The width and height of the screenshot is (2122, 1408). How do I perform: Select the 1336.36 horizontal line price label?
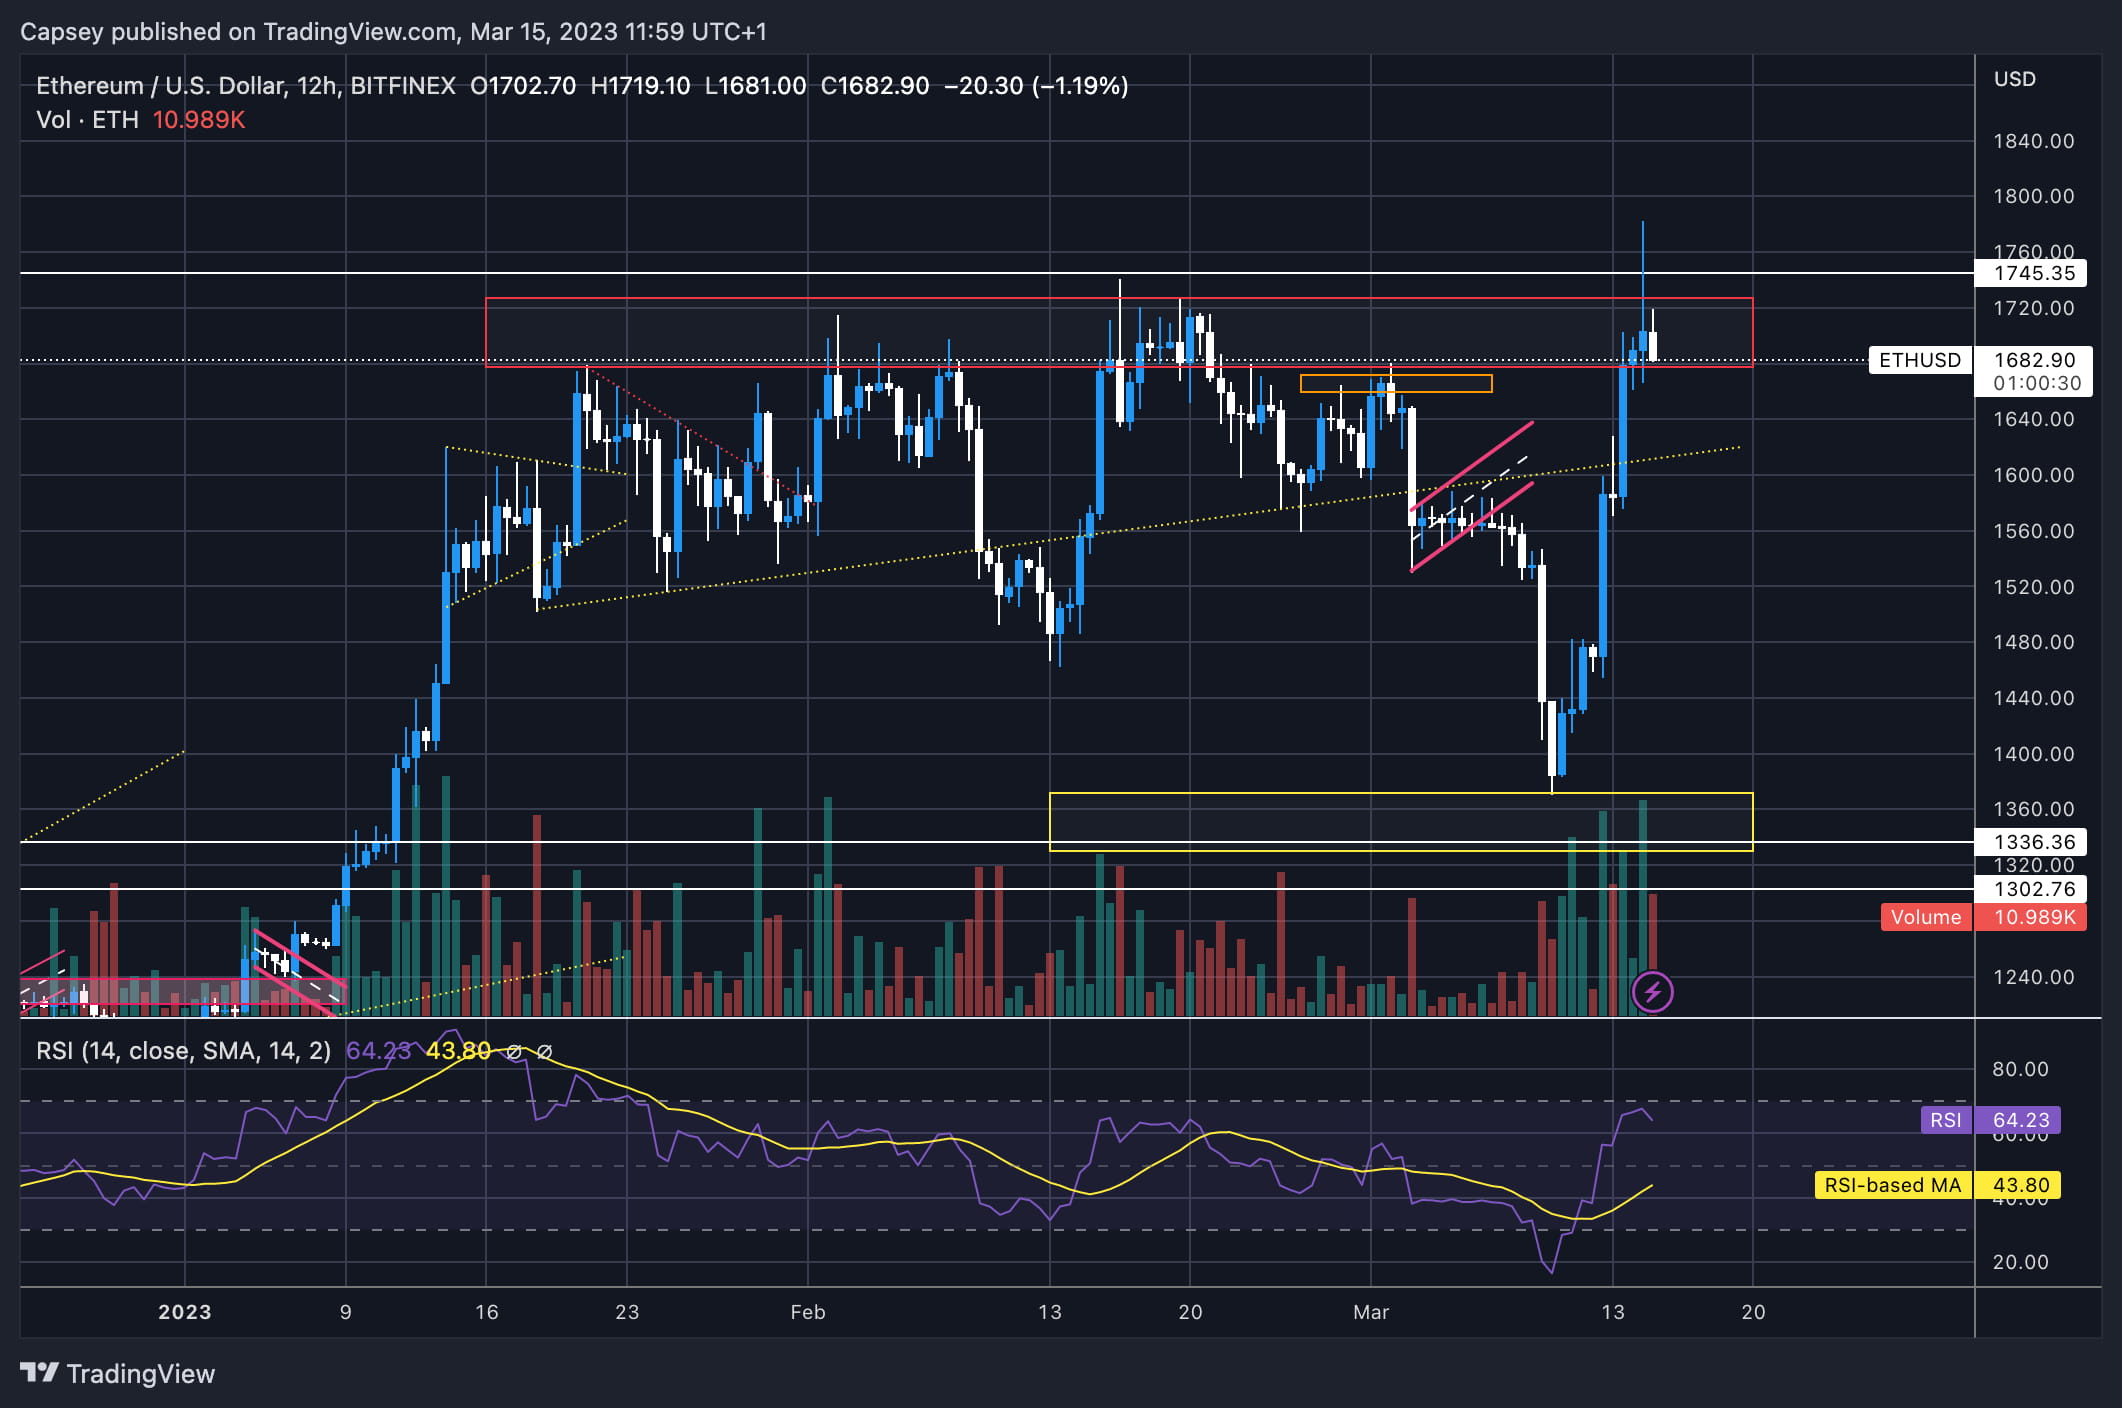[2033, 842]
